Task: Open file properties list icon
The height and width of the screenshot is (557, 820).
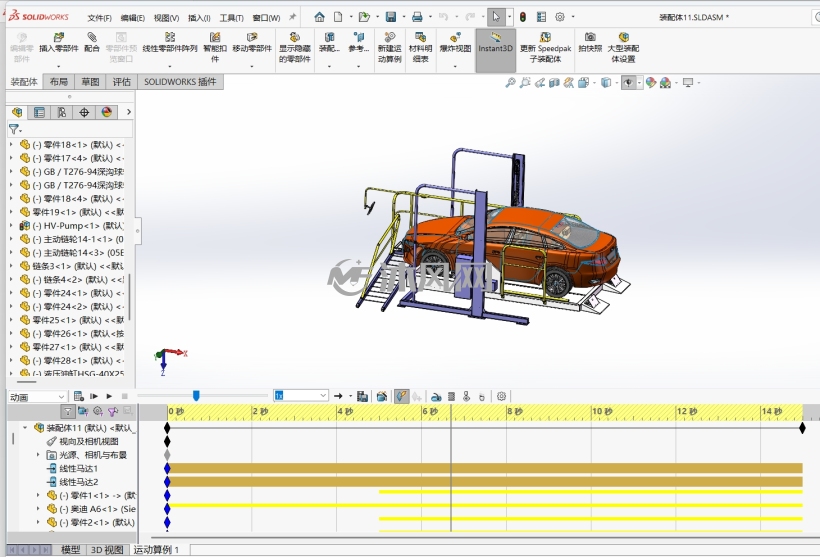Action: pyautogui.click(x=541, y=17)
